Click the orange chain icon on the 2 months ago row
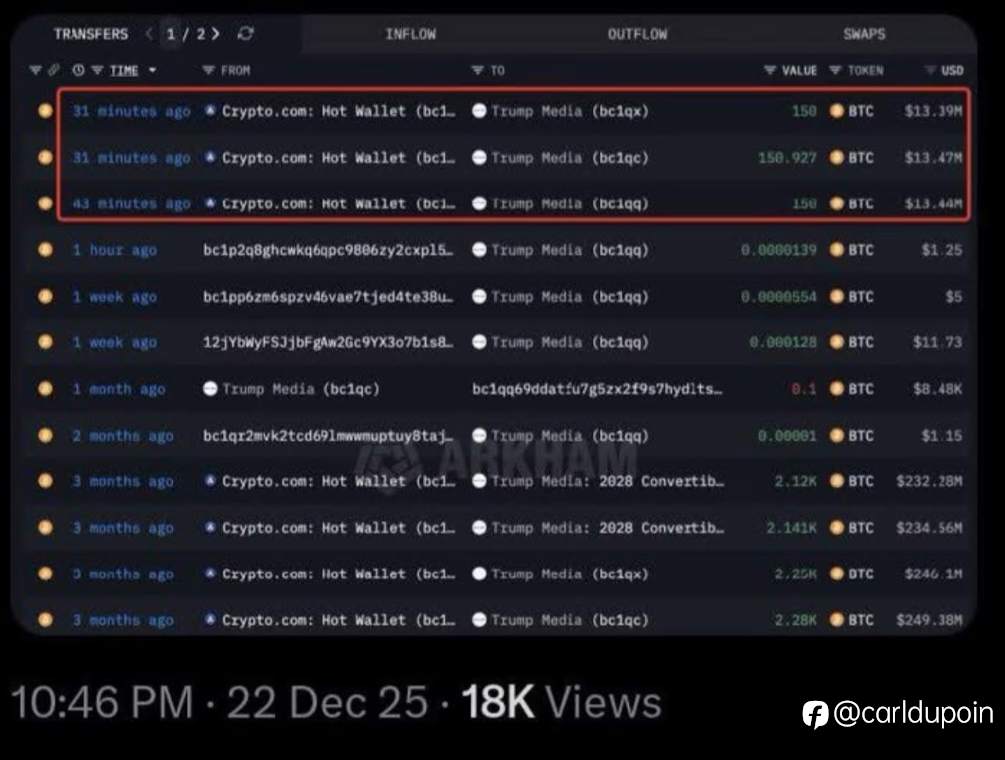Image resolution: width=1005 pixels, height=760 pixels. (45, 435)
